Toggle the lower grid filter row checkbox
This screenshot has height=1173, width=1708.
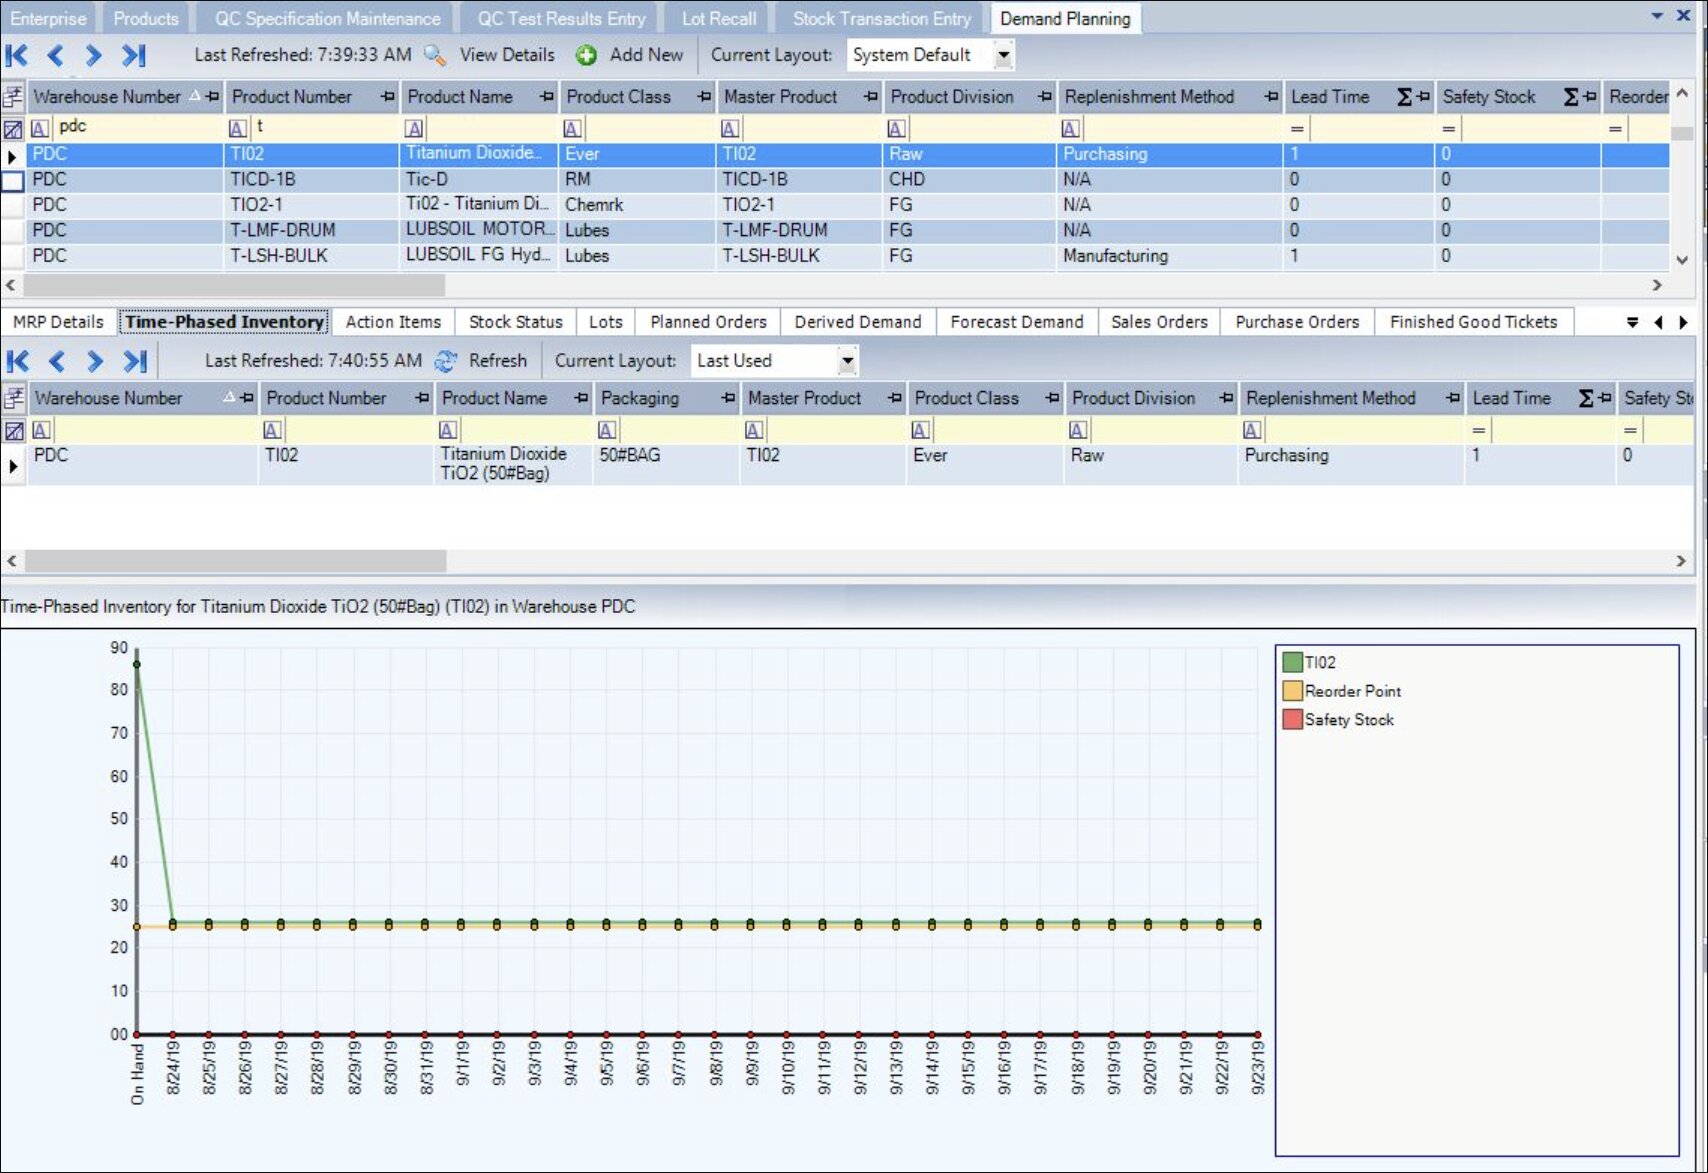(14, 431)
